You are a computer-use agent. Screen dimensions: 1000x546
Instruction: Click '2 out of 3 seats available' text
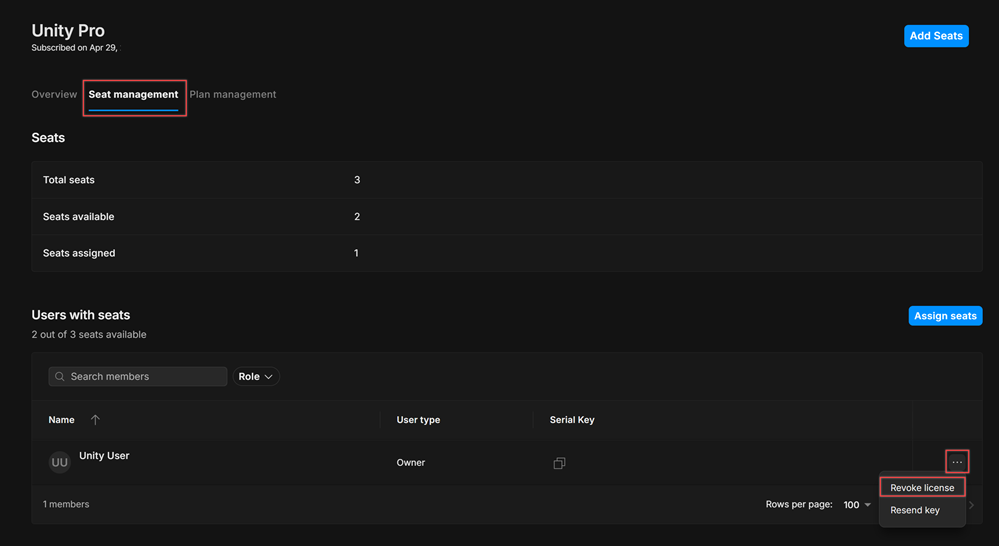click(89, 334)
